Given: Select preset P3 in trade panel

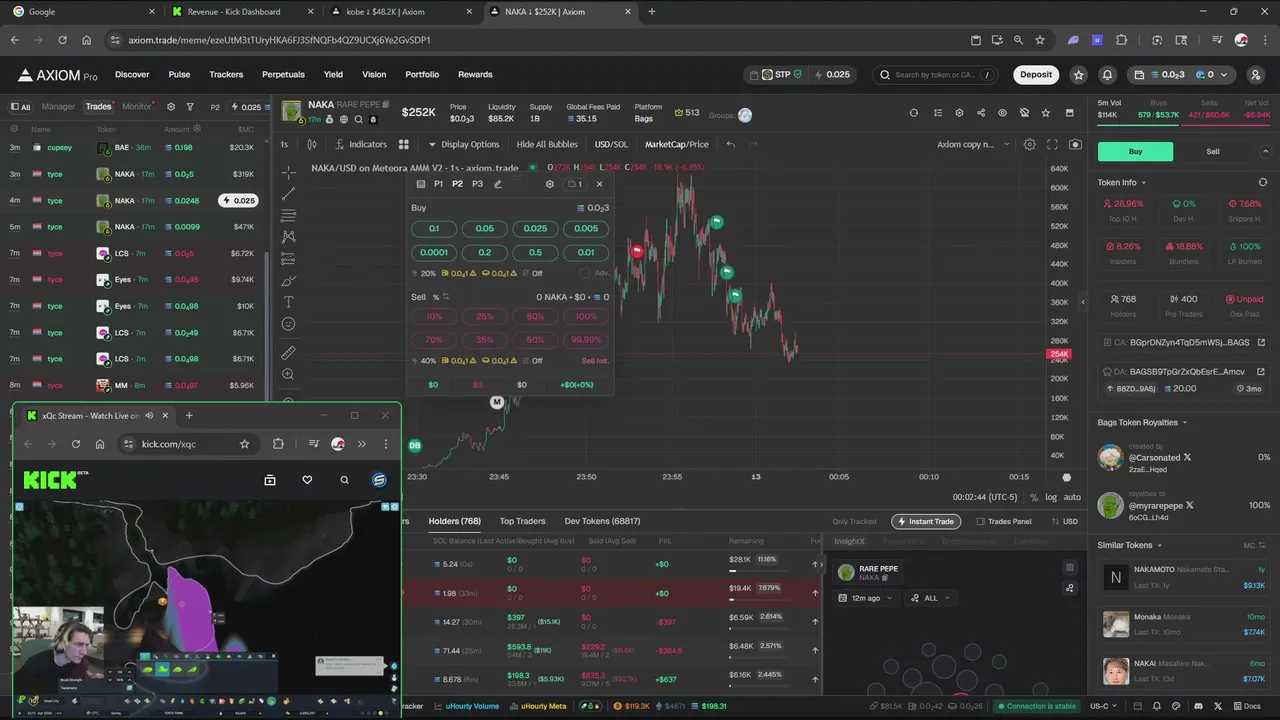Looking at the screenshot, I should click(x=477, y=184).
